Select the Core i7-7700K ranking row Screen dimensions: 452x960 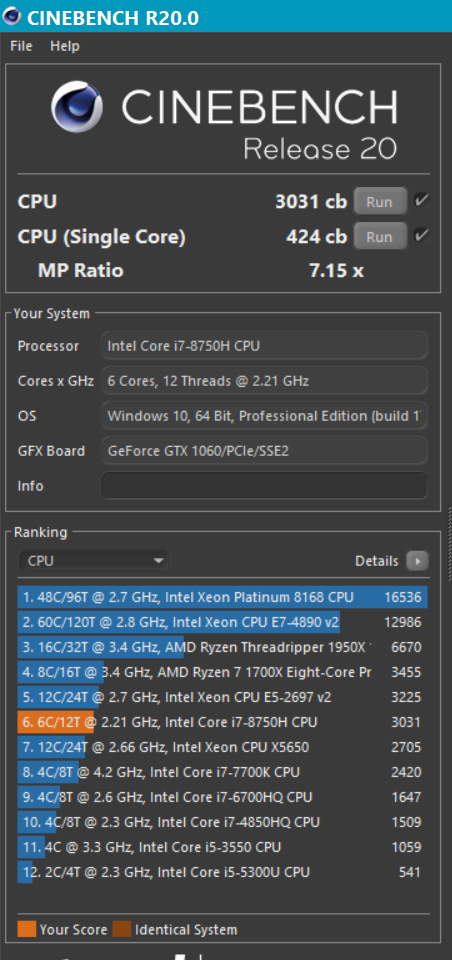pos(222,772)
